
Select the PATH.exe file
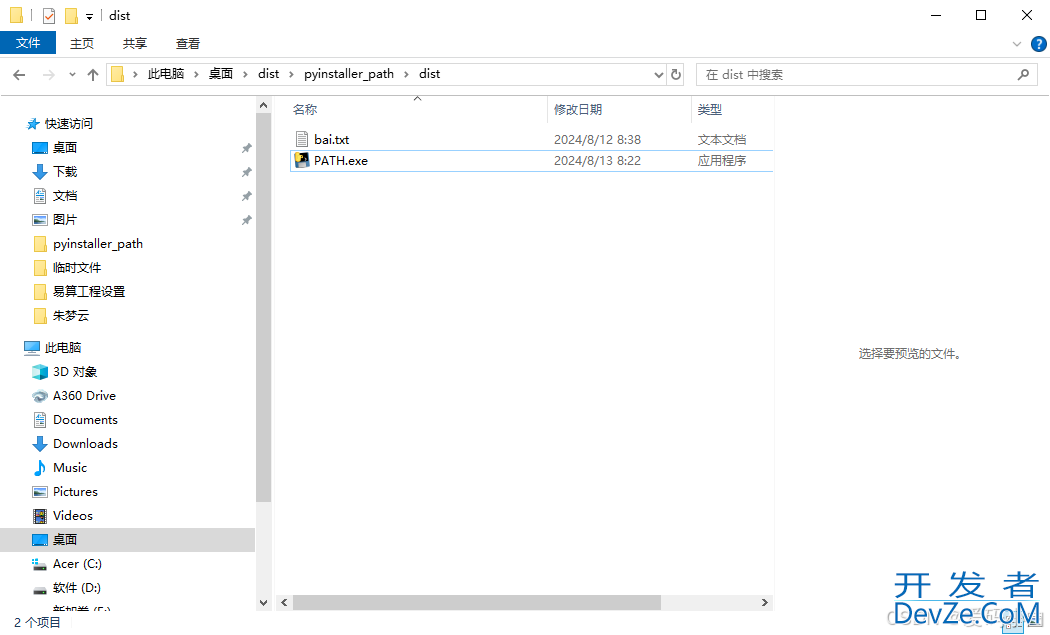pos(341,161)
